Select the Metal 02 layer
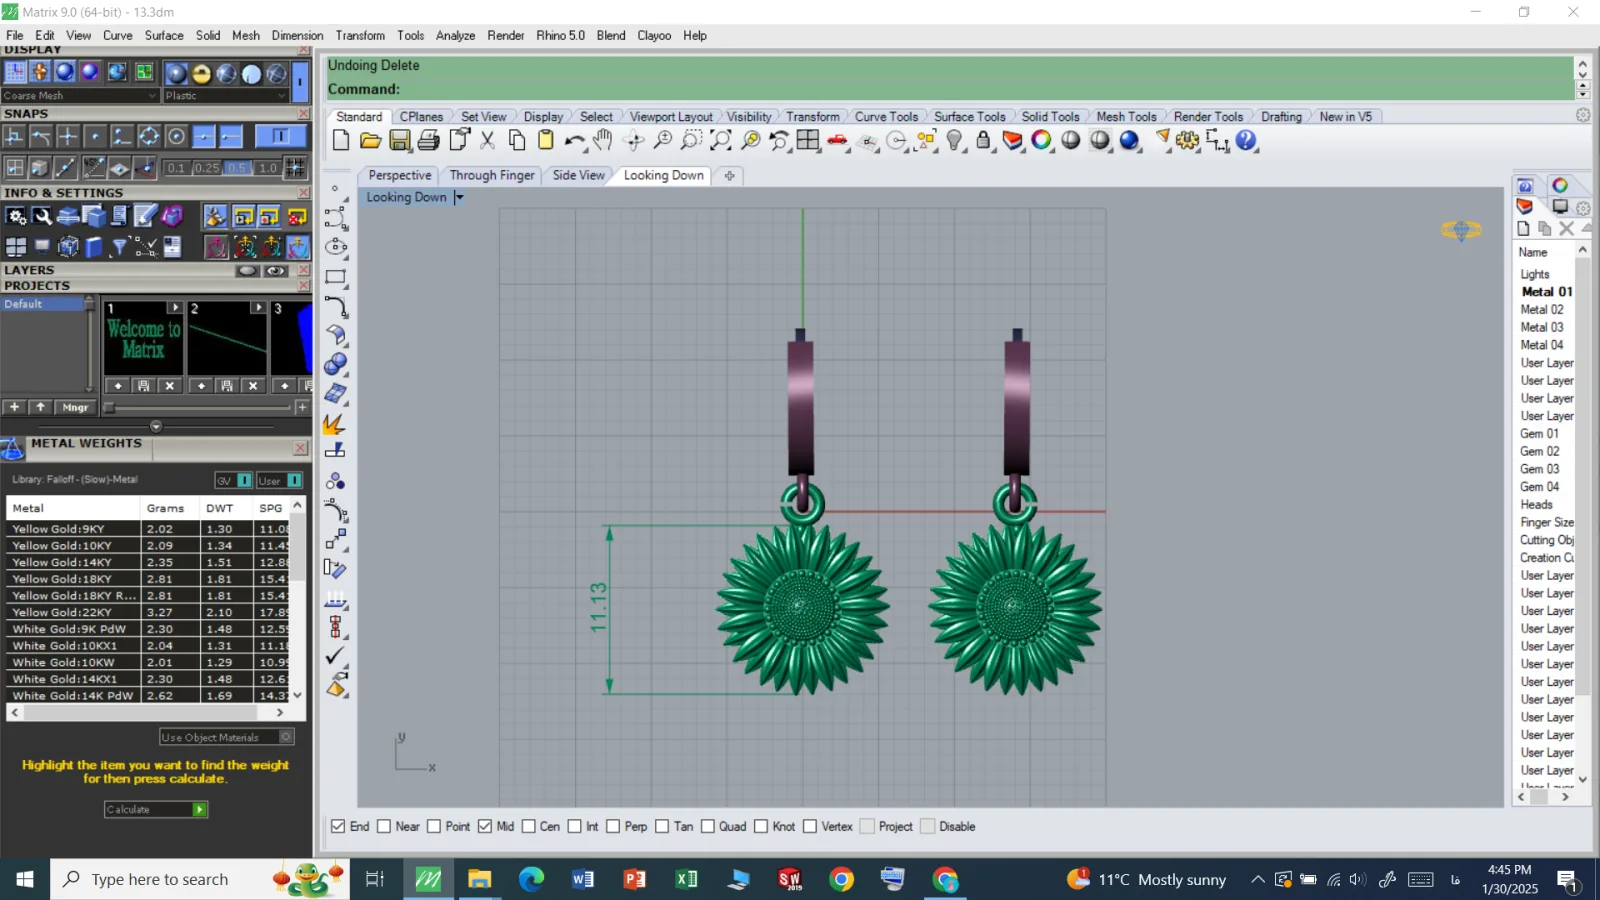Viewport: 1600px width, 900px height. 1541,310
